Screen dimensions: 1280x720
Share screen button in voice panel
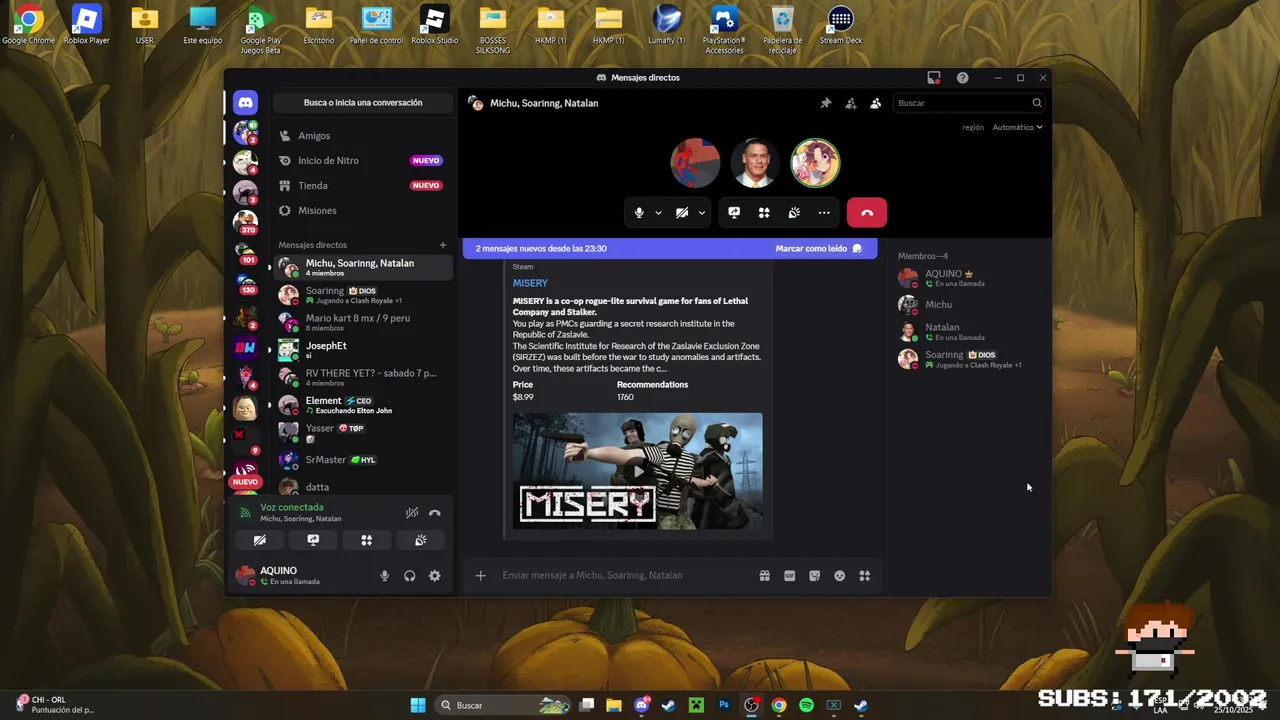(x=313, y=540)
